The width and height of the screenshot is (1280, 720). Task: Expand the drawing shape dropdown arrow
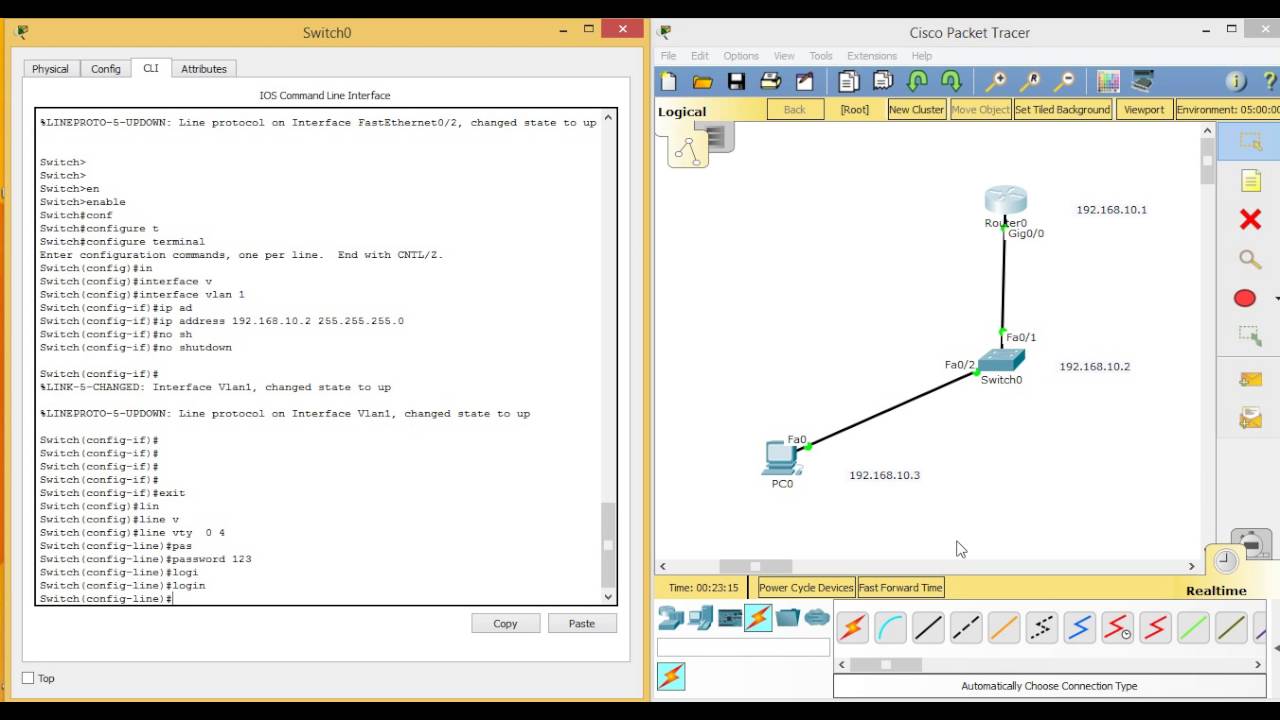click(1275, 299)
